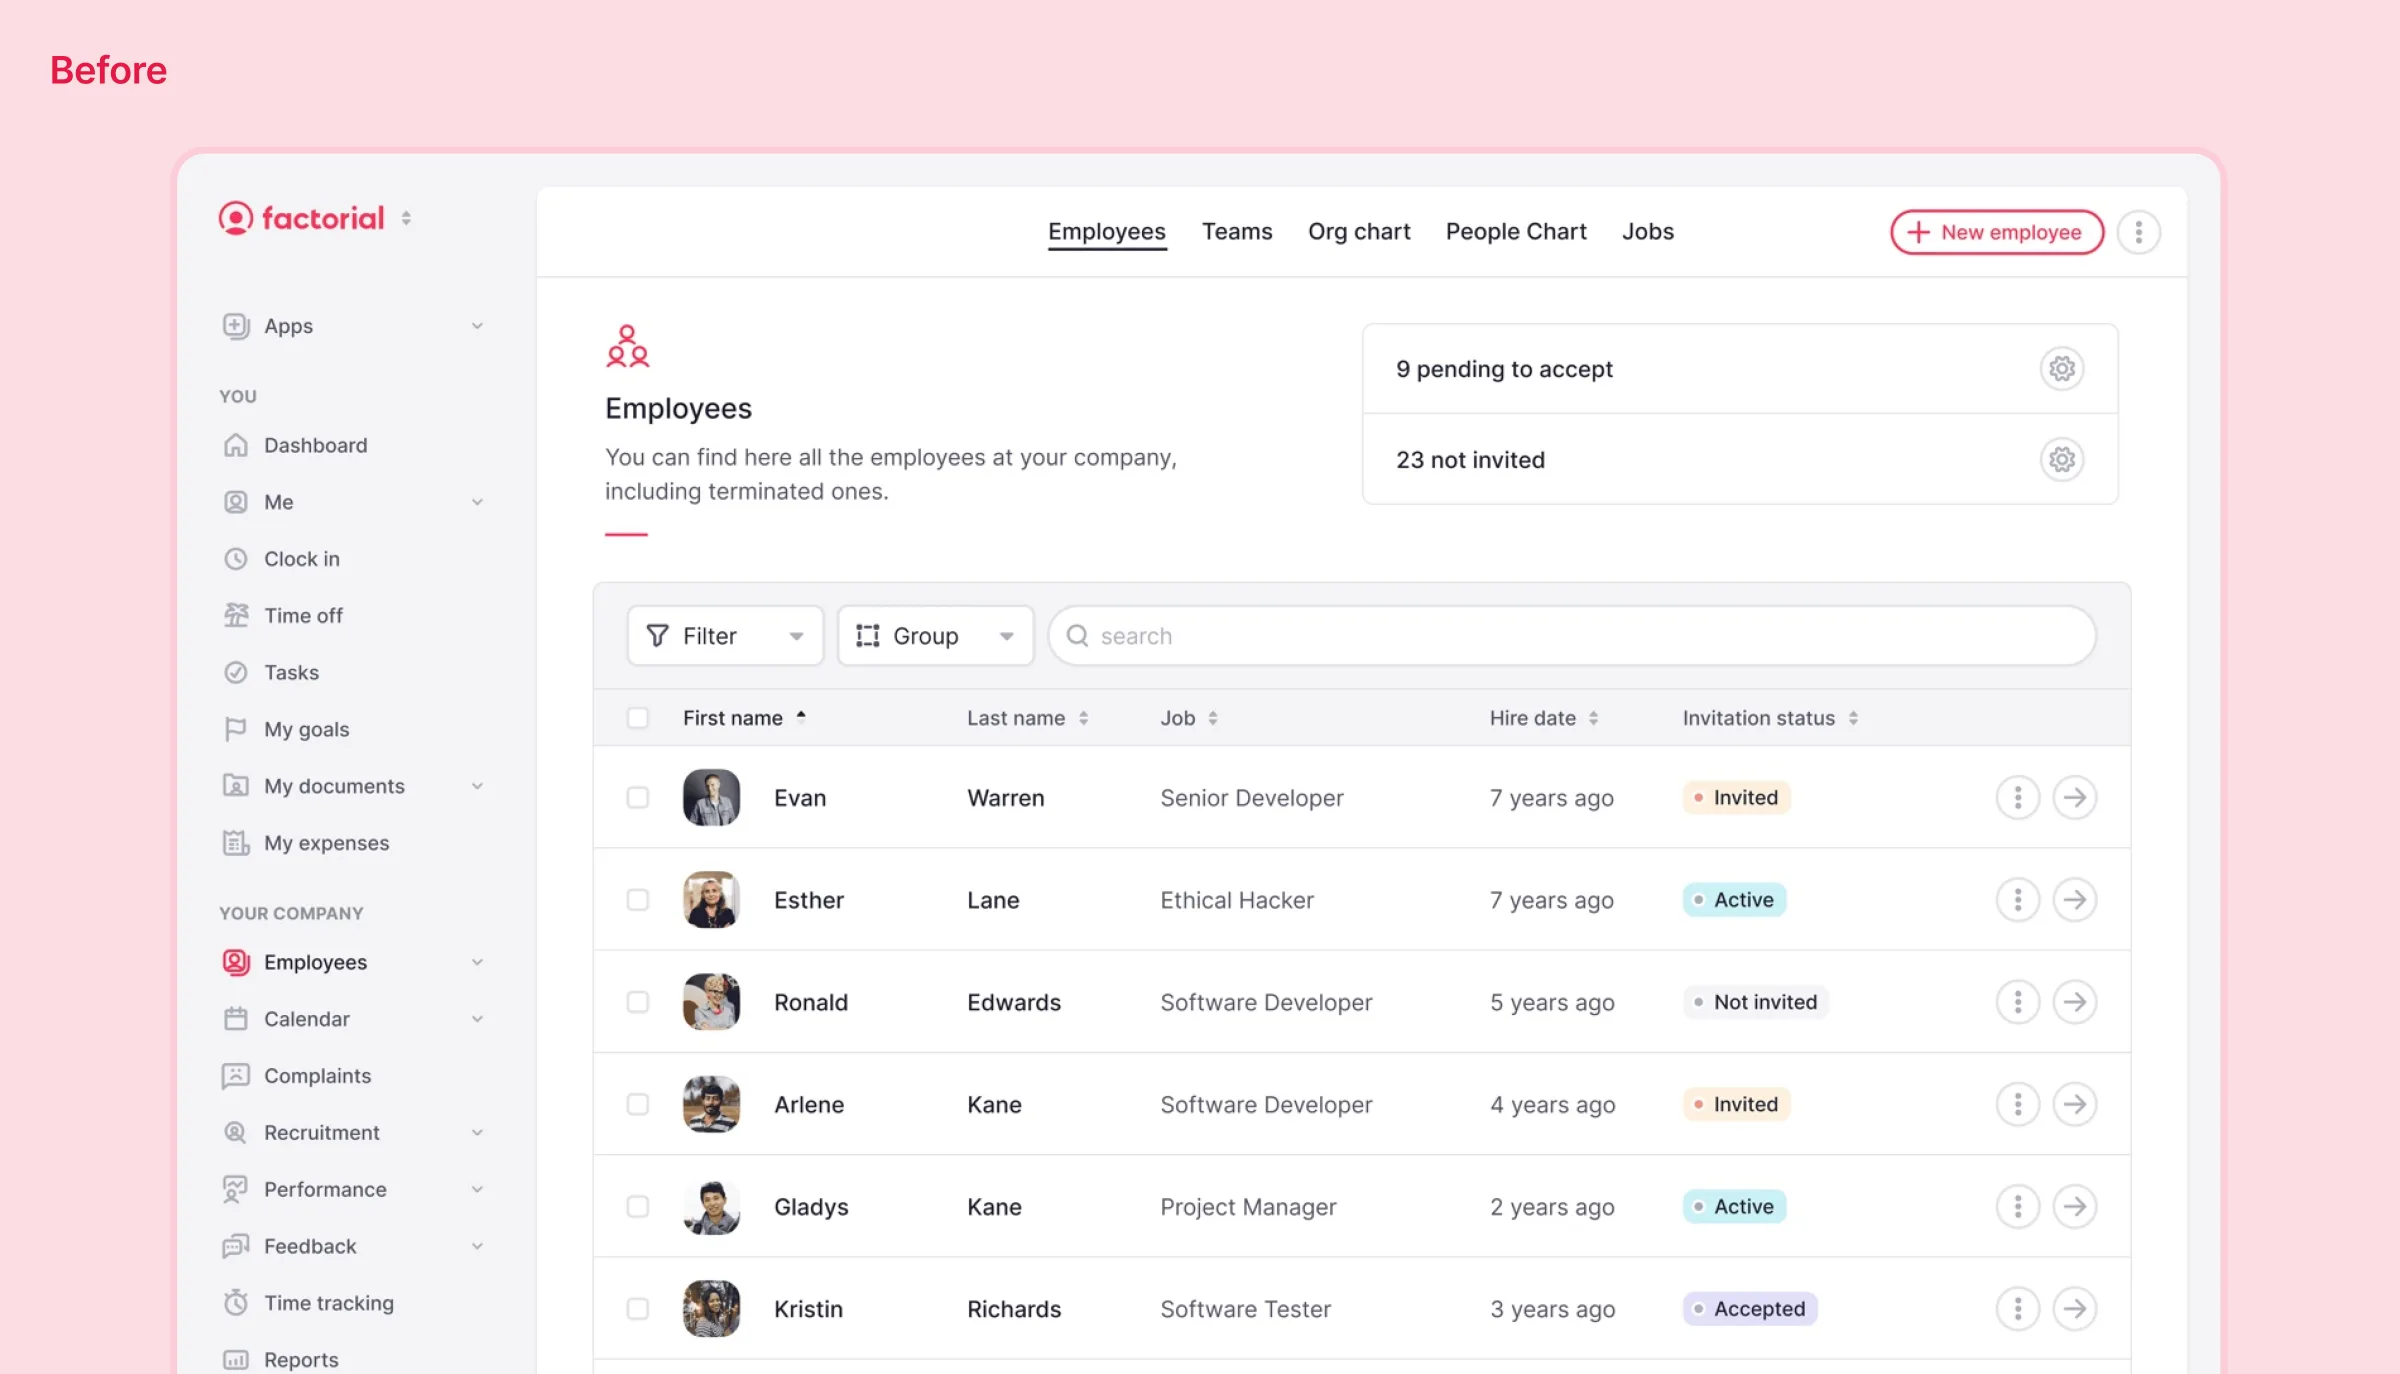
Task: Go to Dashboard home icon
Action: 236,445
